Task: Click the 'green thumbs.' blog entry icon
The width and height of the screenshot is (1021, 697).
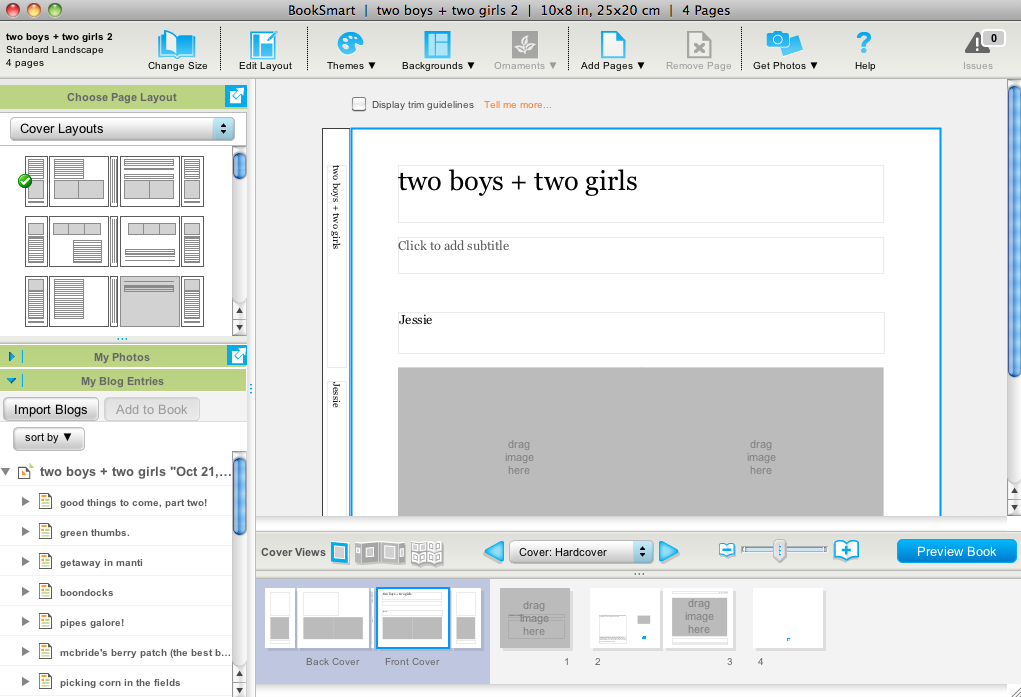Action: coord(45,532)
